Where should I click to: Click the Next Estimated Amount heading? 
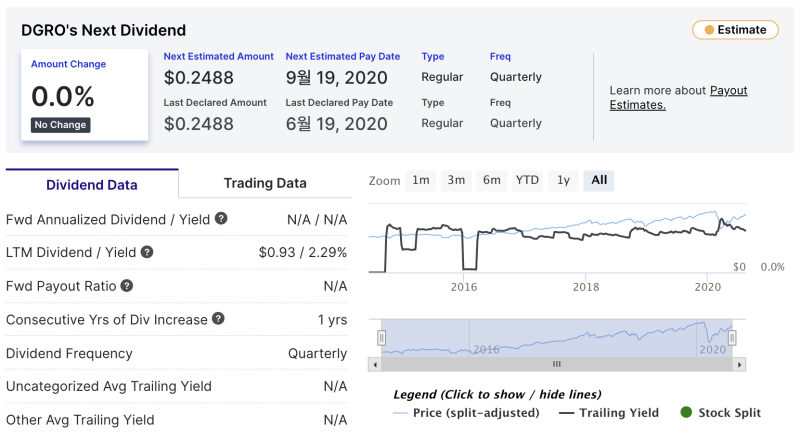218,56
